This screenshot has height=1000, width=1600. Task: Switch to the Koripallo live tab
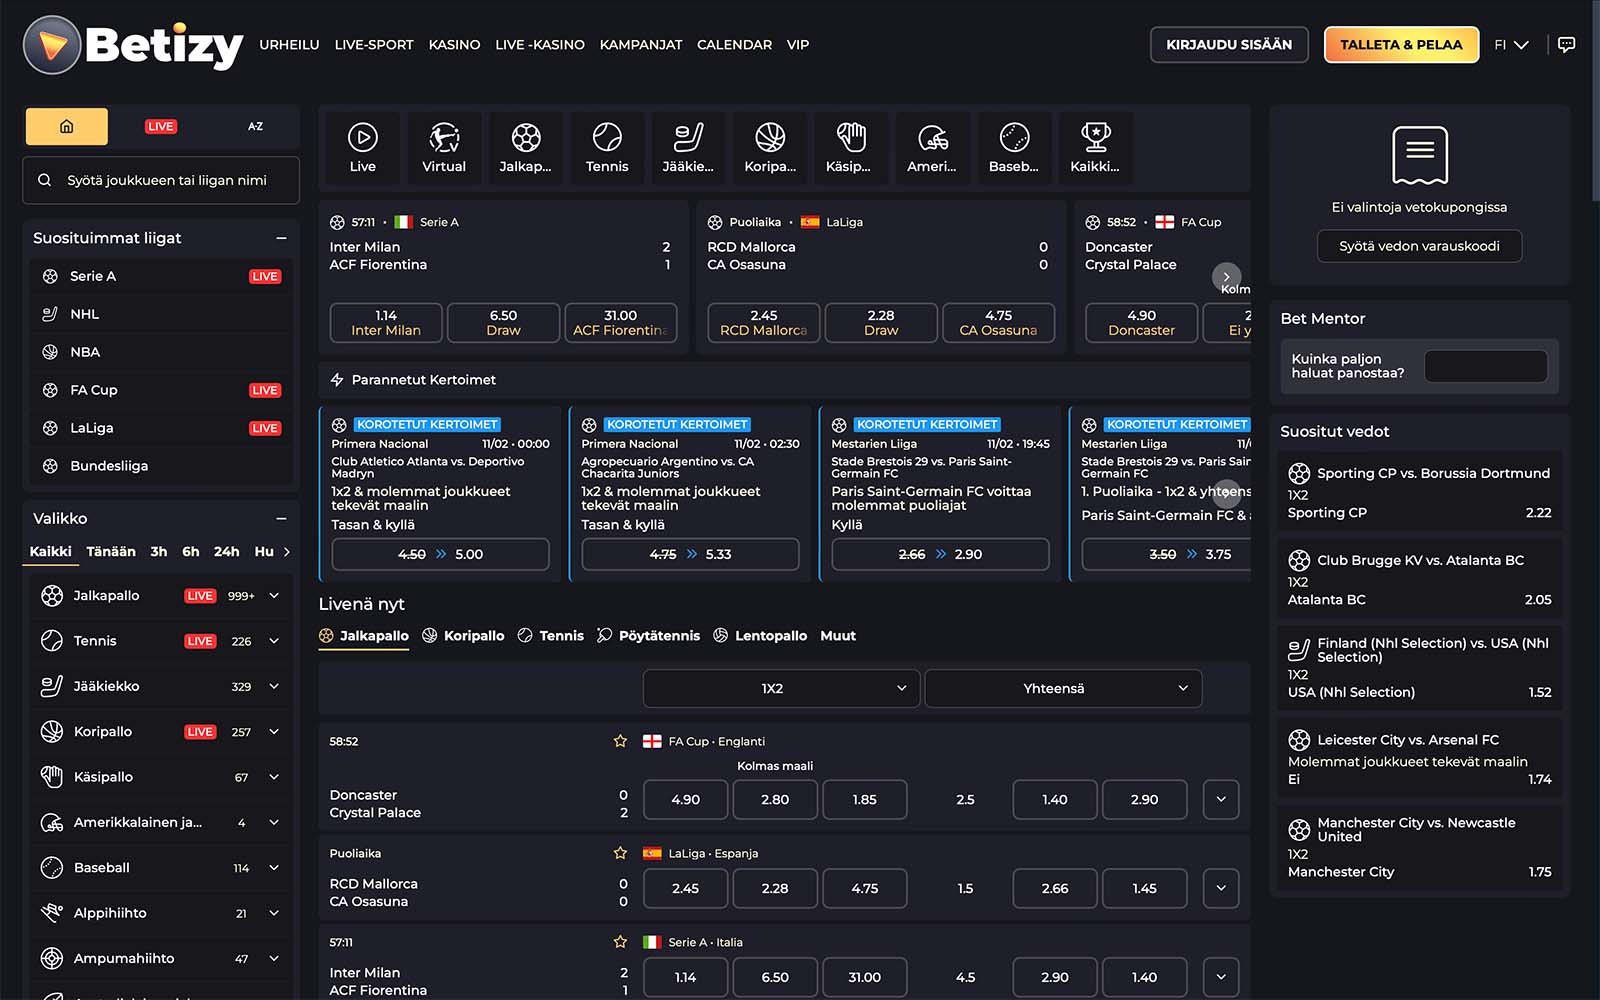pos(463,636)
